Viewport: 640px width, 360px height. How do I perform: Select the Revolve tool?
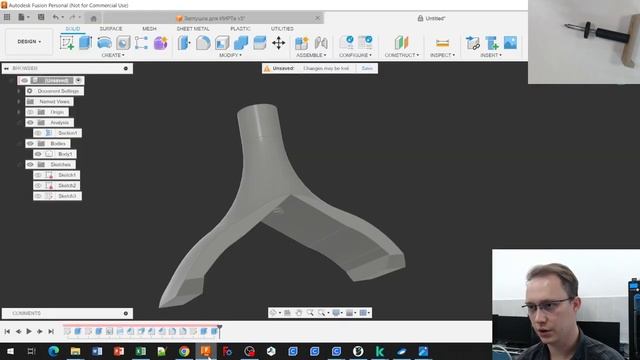104,43
